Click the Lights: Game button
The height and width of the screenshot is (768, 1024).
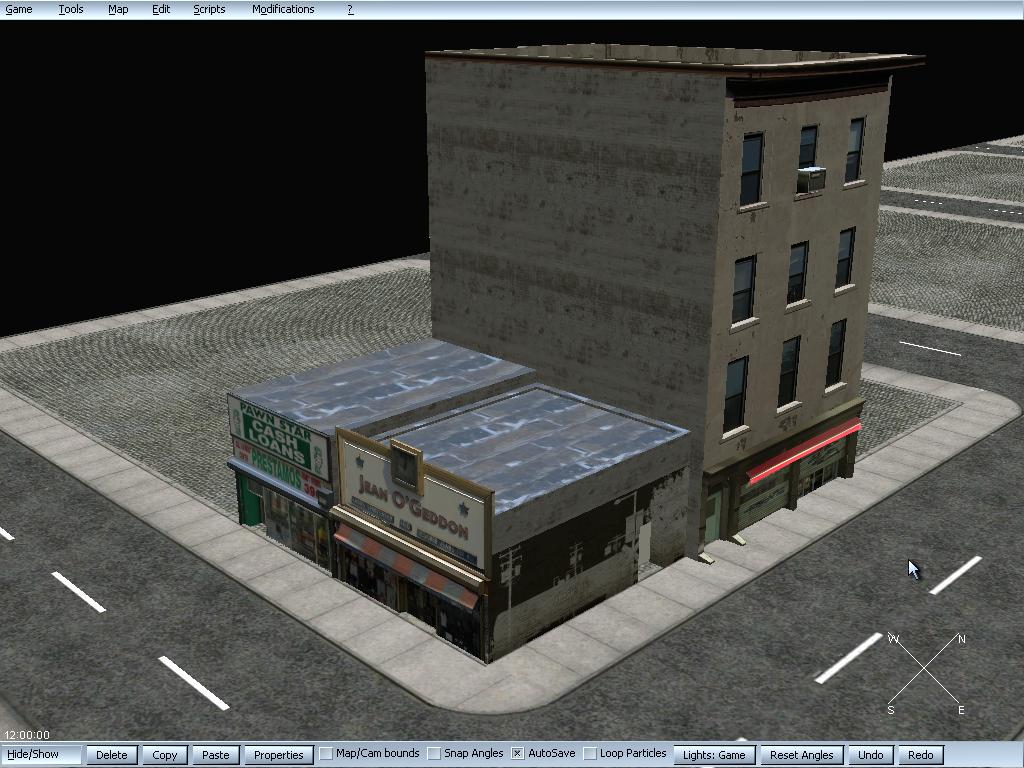[x=714, y=755]
